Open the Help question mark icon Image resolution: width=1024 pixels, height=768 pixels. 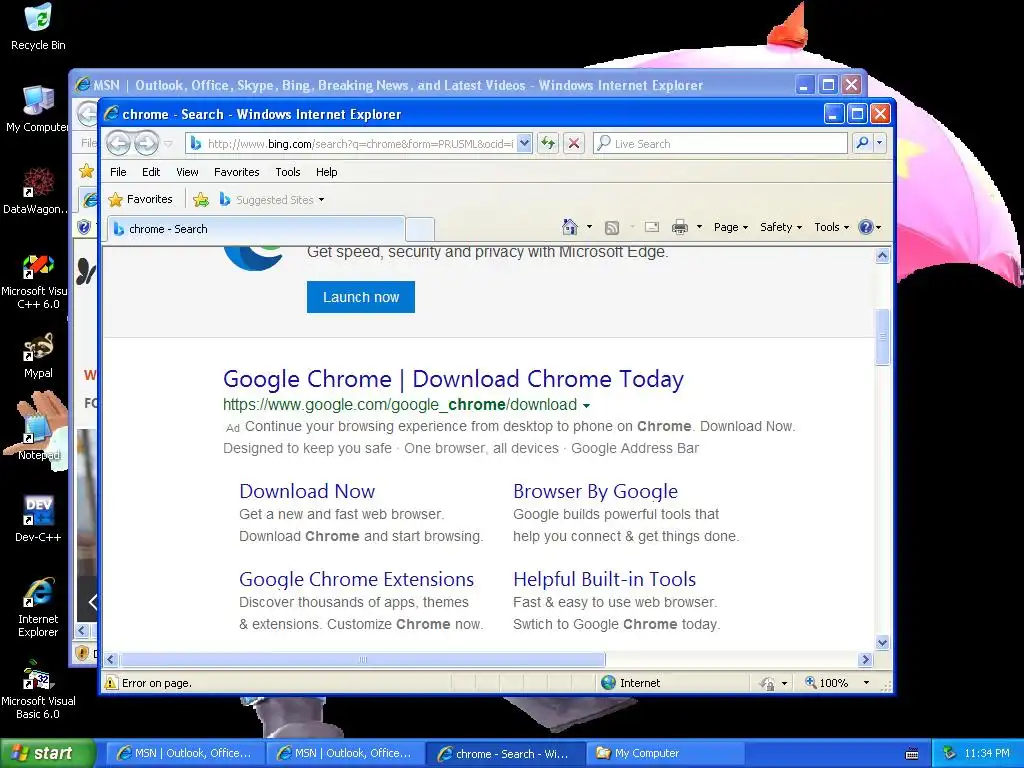point(866,227)
